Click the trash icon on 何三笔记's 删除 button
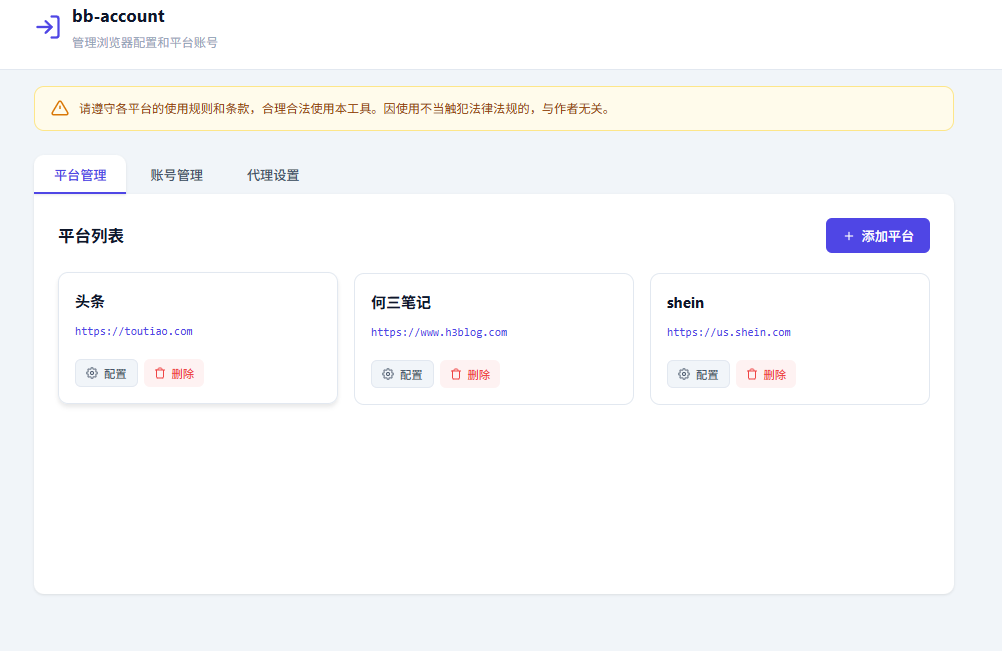The width and height of the screenshot is (1002, 651). (455, 374)
